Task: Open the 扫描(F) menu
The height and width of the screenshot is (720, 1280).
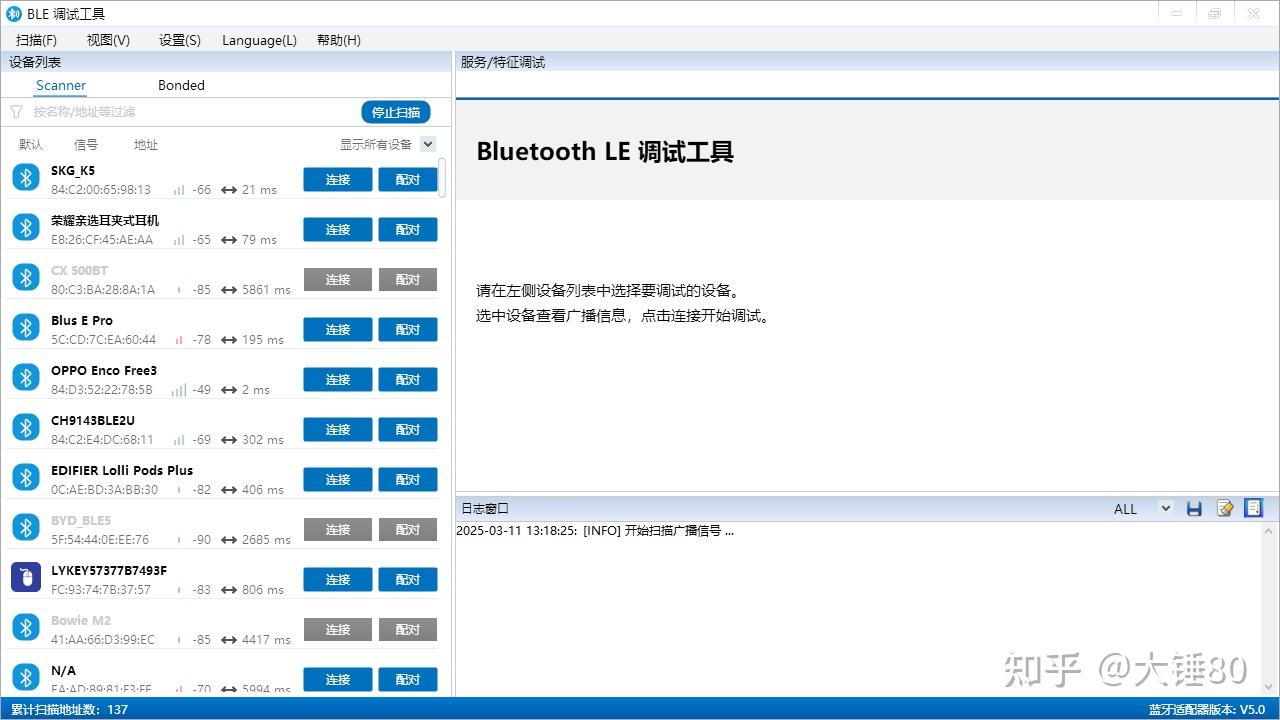Action: coord(37,40)
